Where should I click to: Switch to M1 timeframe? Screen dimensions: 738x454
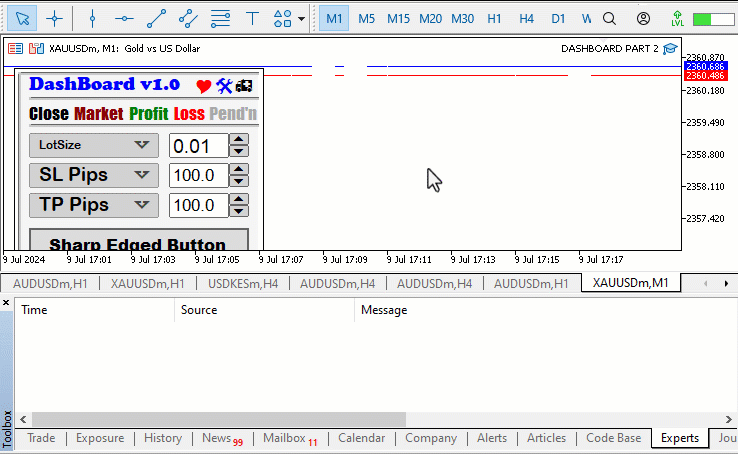334,19
